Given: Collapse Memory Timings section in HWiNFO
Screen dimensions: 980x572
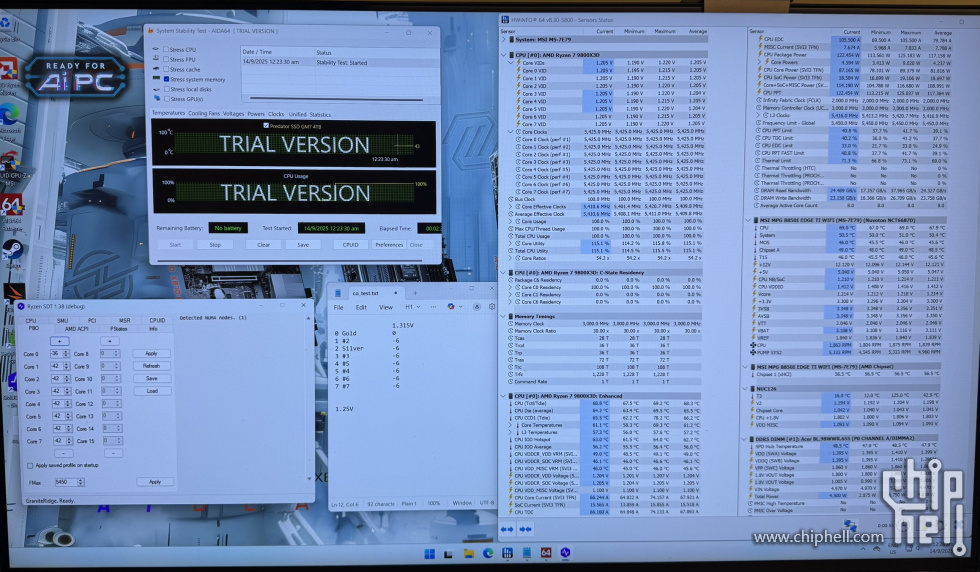Looking at the screenshot, I should click(504, 316).
